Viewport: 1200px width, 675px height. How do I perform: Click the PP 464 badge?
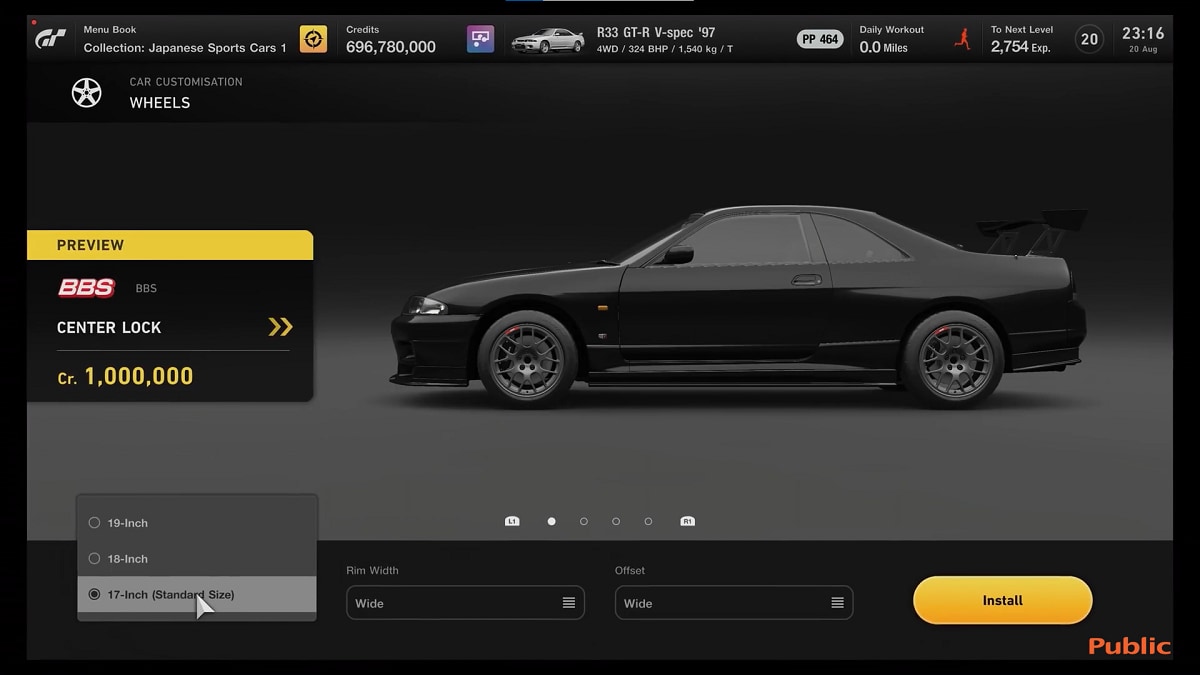click(x=820, y=40)
